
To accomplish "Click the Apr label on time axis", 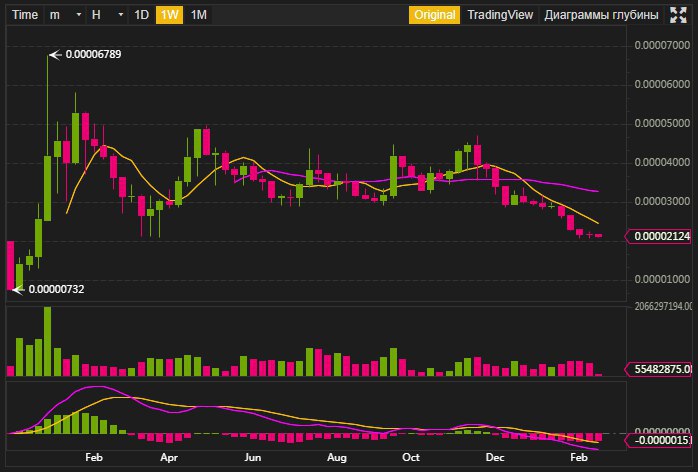I will point(169,458).
